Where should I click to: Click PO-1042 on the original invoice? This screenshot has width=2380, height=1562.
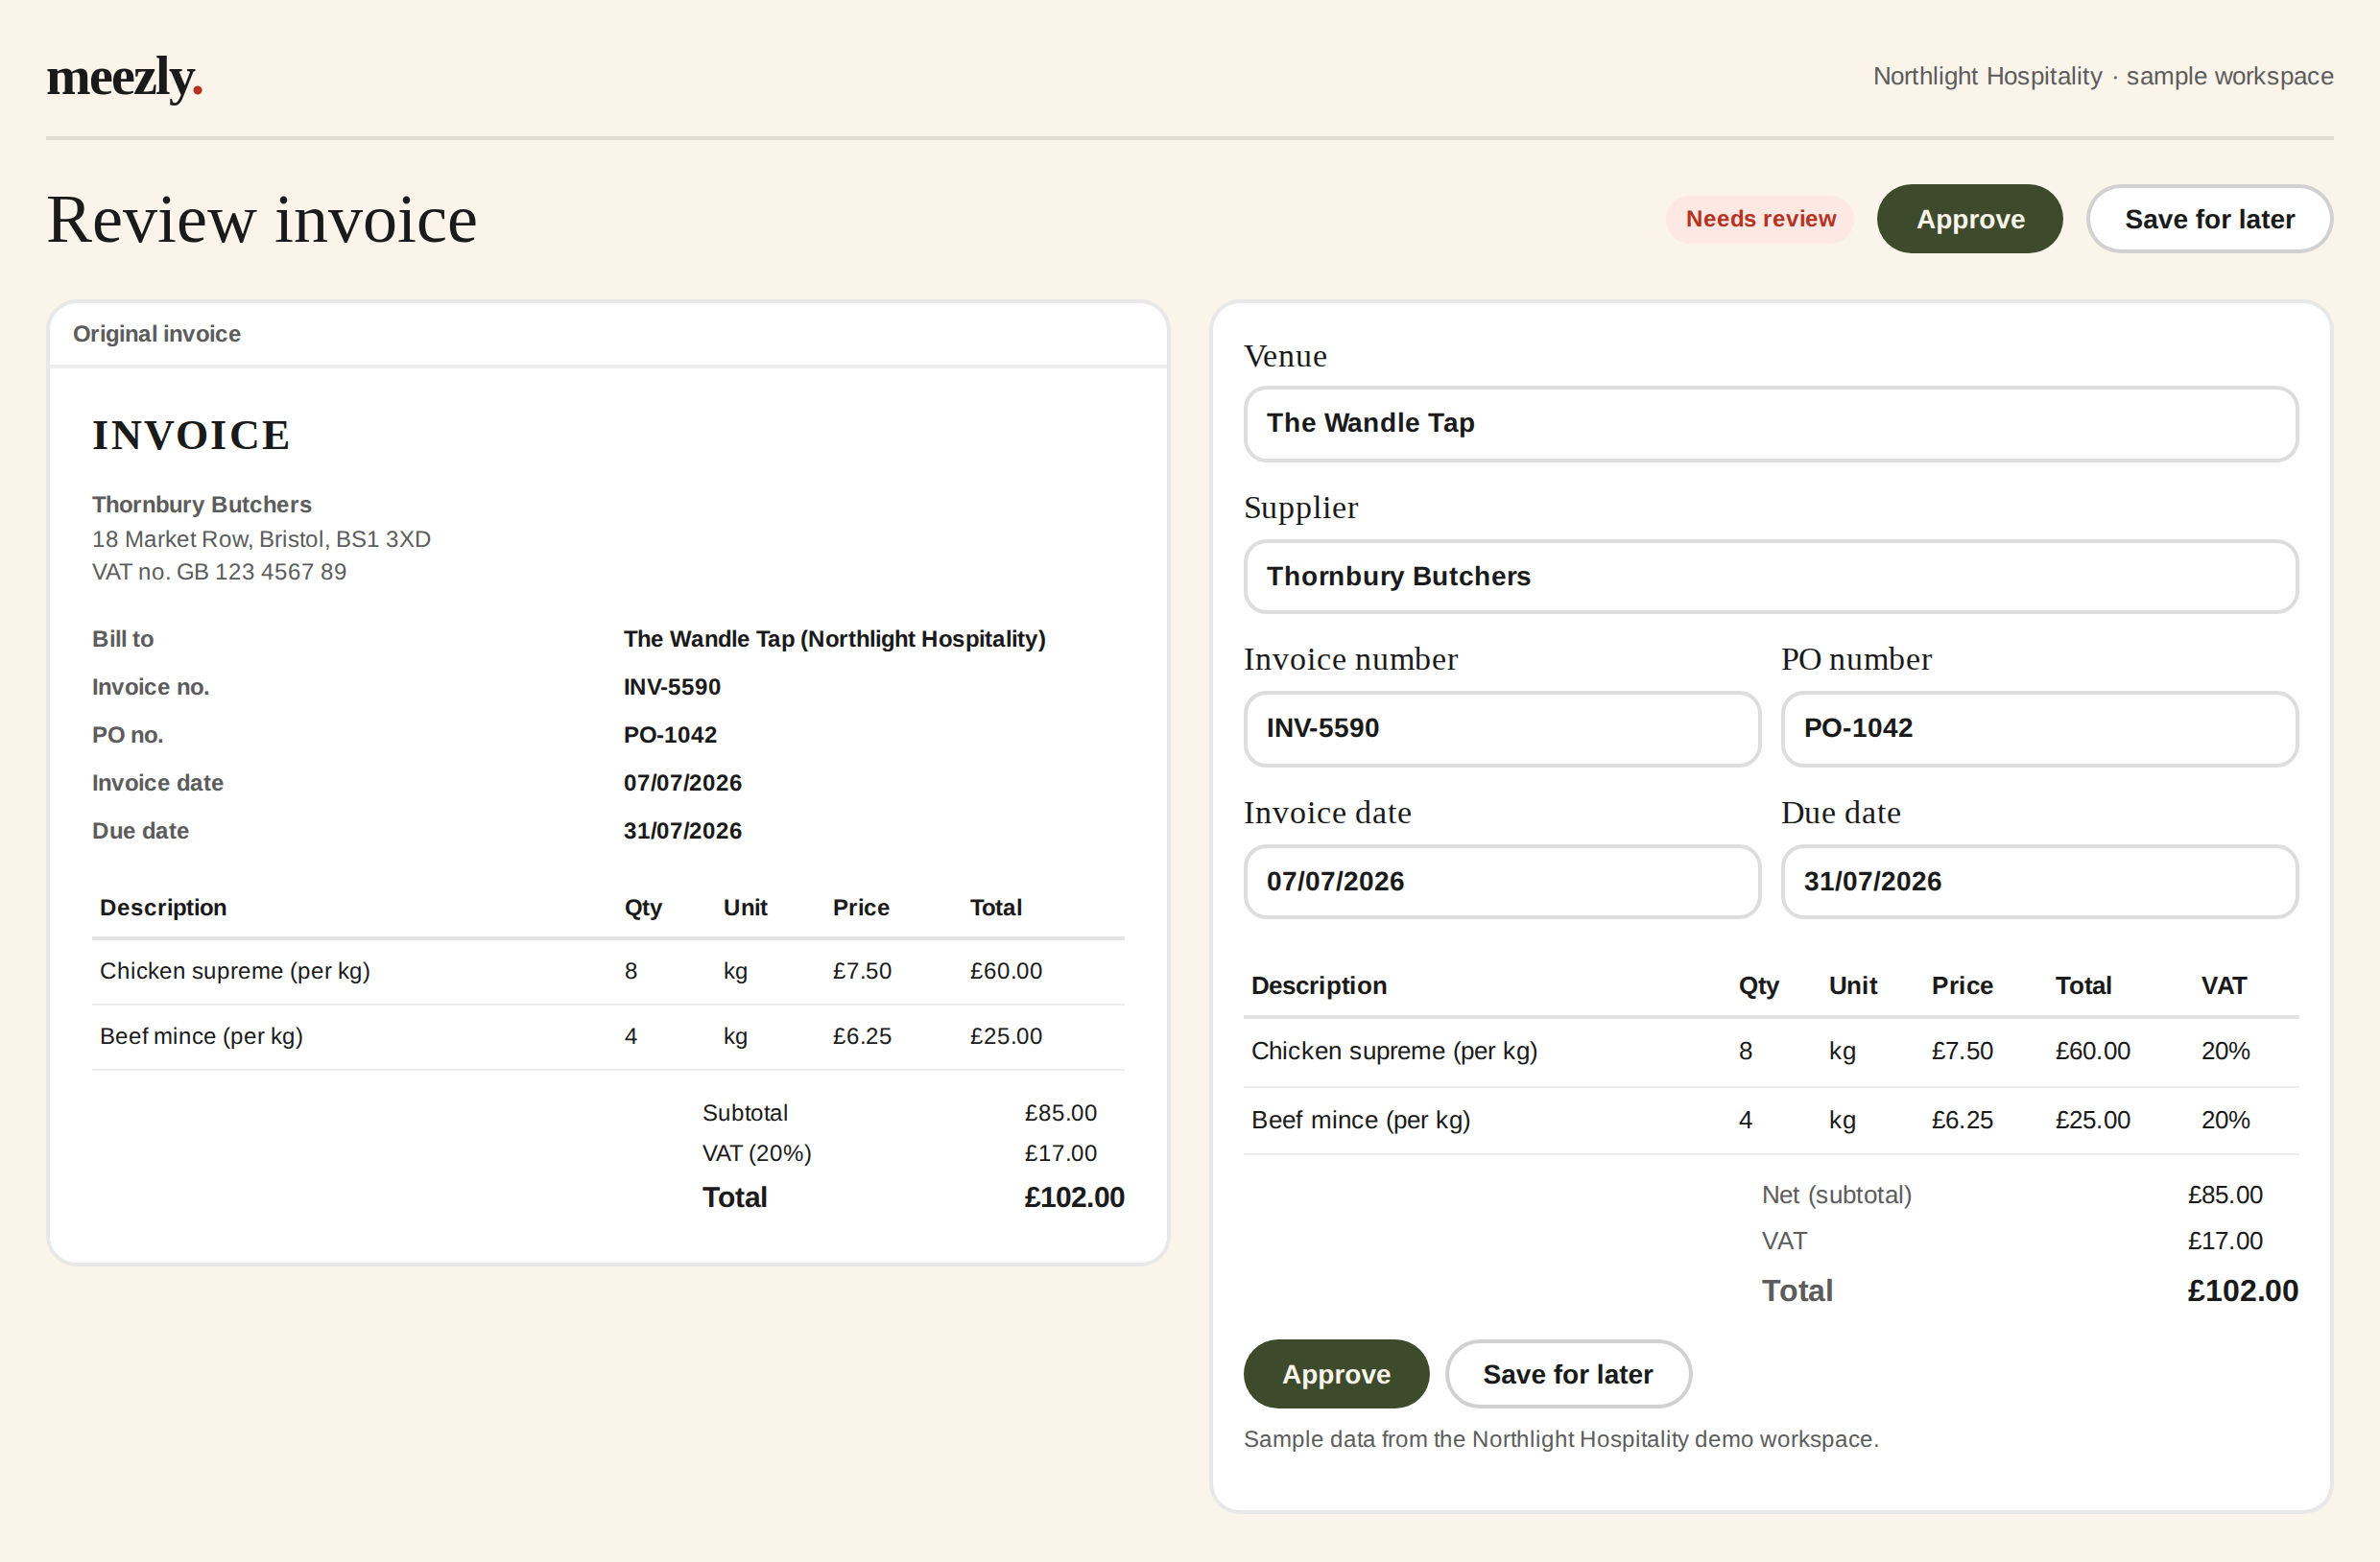[x=670, y=736]
